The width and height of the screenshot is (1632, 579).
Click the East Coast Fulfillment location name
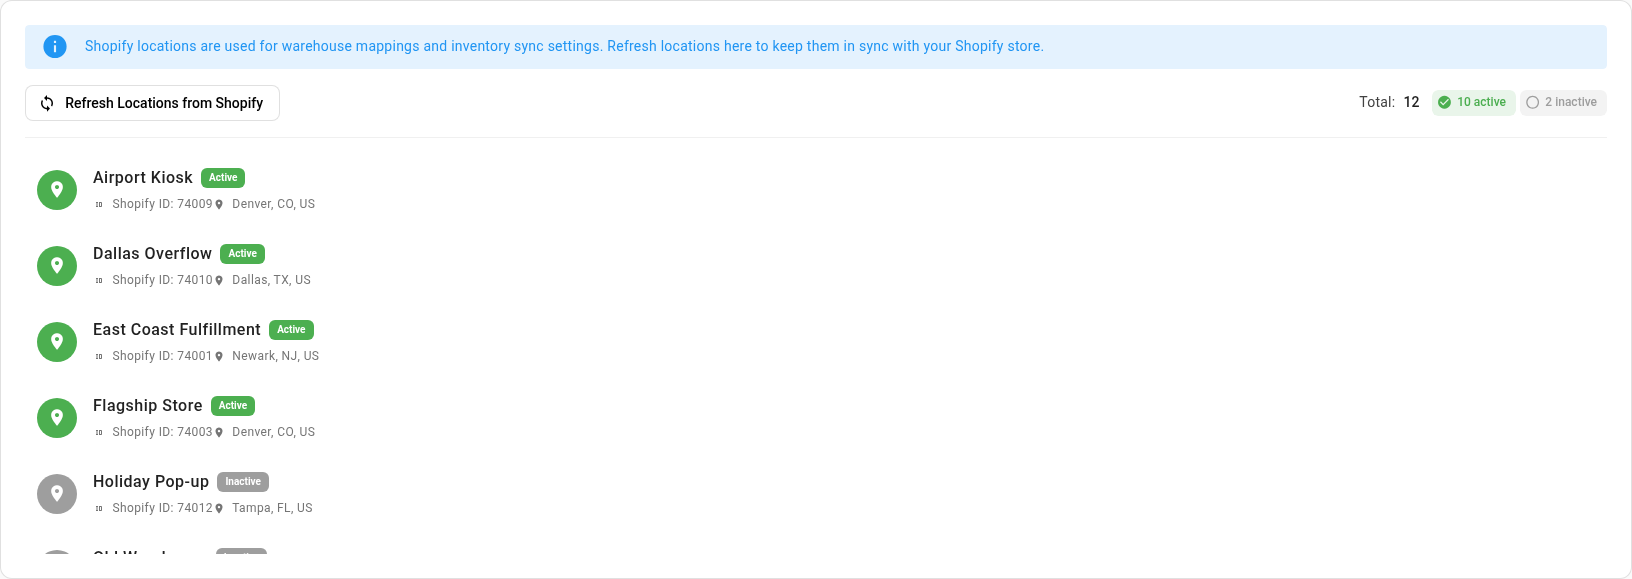[x=177, y=329]
